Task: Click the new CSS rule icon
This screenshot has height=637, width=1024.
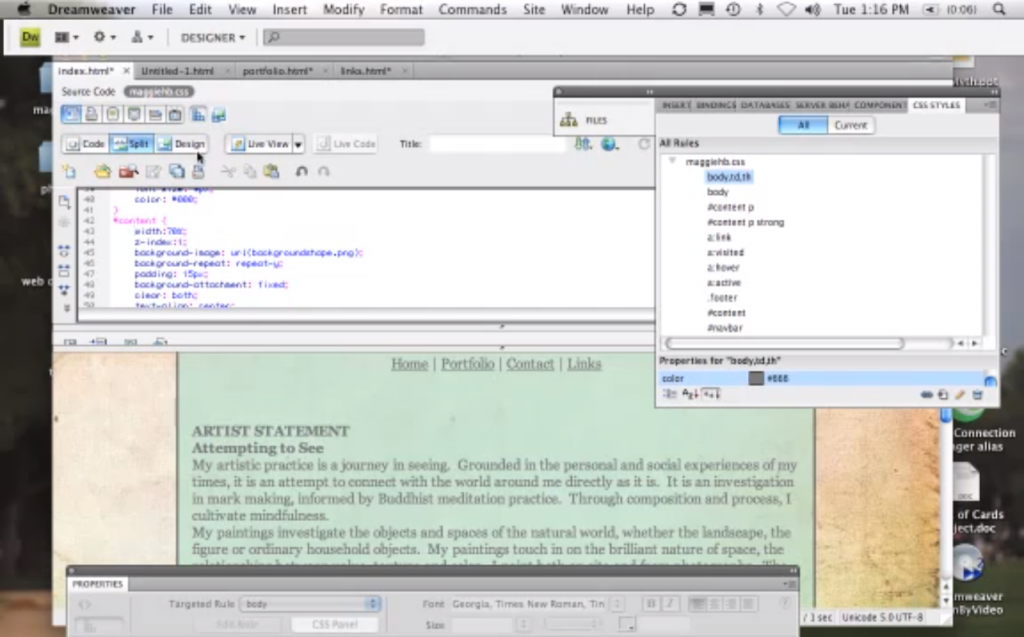Action: pyautogui.click(x=943, y=395)
